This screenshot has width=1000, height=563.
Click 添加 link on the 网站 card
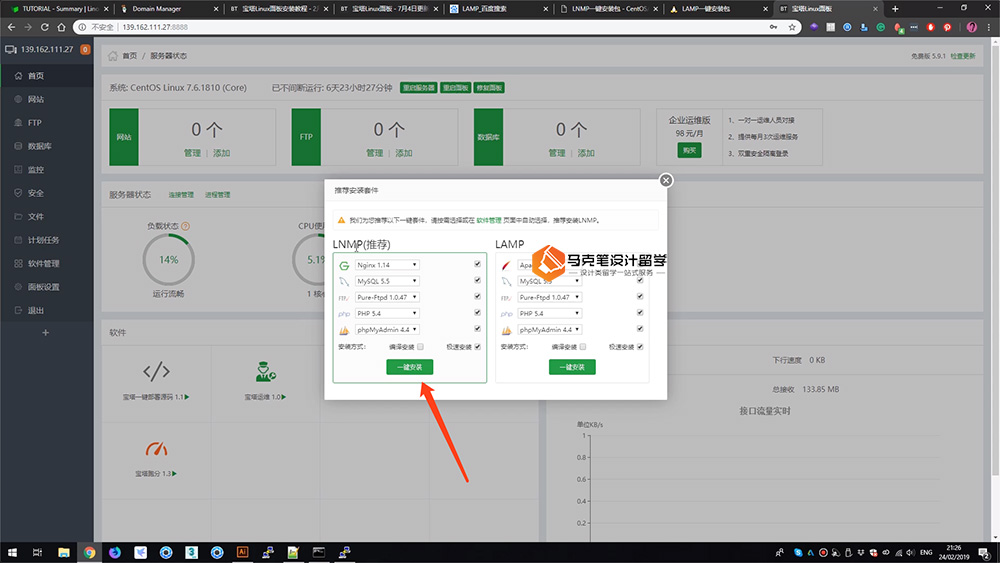[221, 153]
